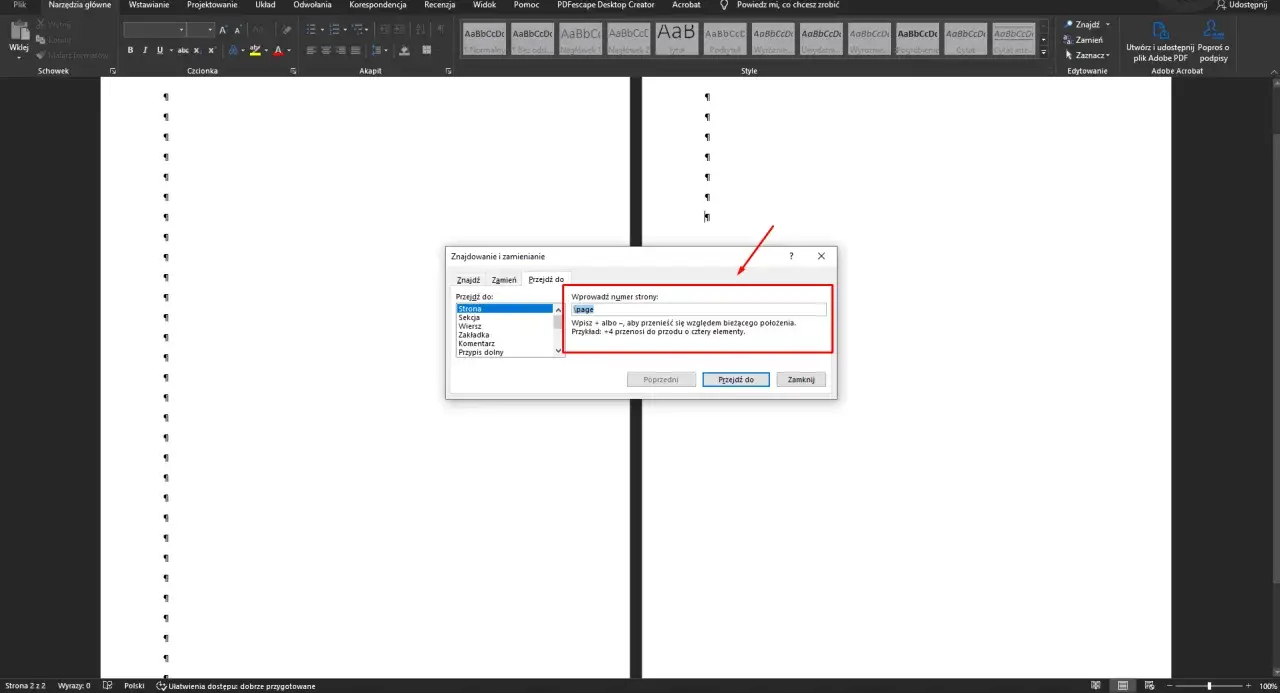This screenshot has height=693, width=1280.
Task: Open the Zamień tab in dialog
Action: pyautogui.click(x=504, y=280)
